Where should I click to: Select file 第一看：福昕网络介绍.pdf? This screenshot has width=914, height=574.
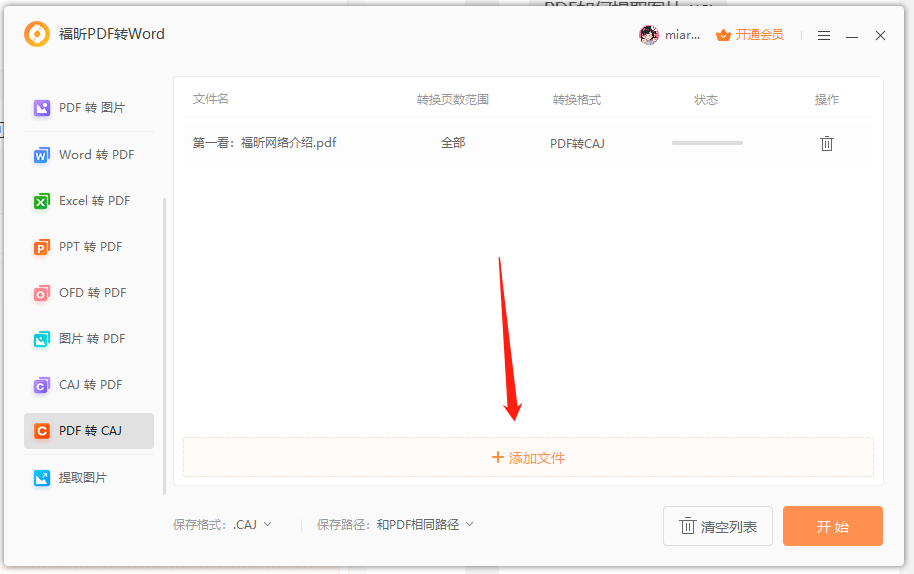(265, 143)
